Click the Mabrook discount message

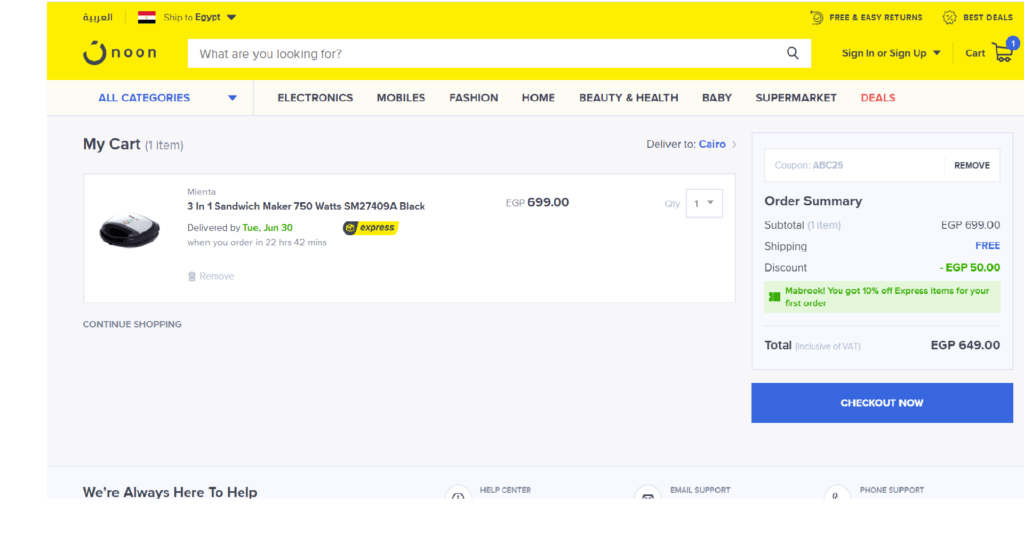[887, 297]
